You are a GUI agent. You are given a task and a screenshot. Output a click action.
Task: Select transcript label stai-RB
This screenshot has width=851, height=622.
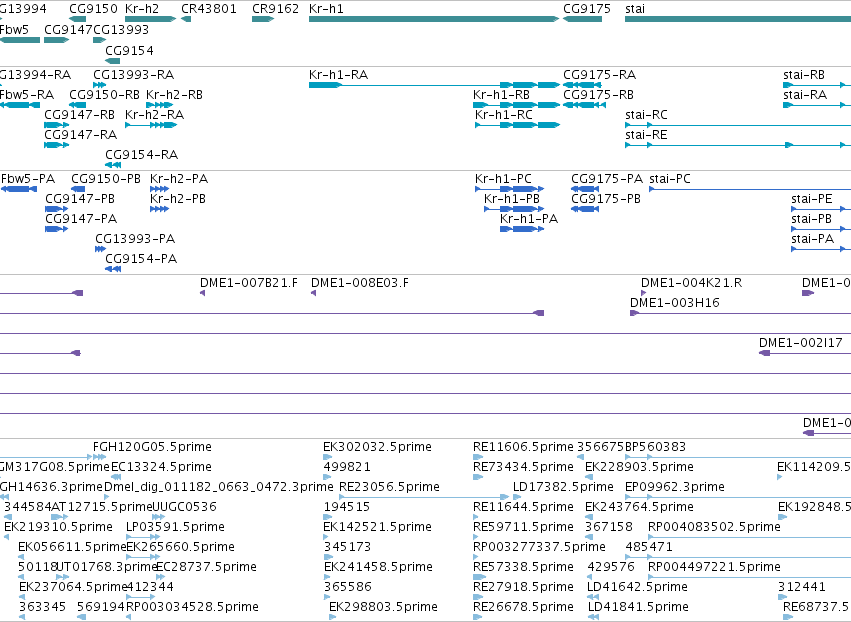point(804,74)
